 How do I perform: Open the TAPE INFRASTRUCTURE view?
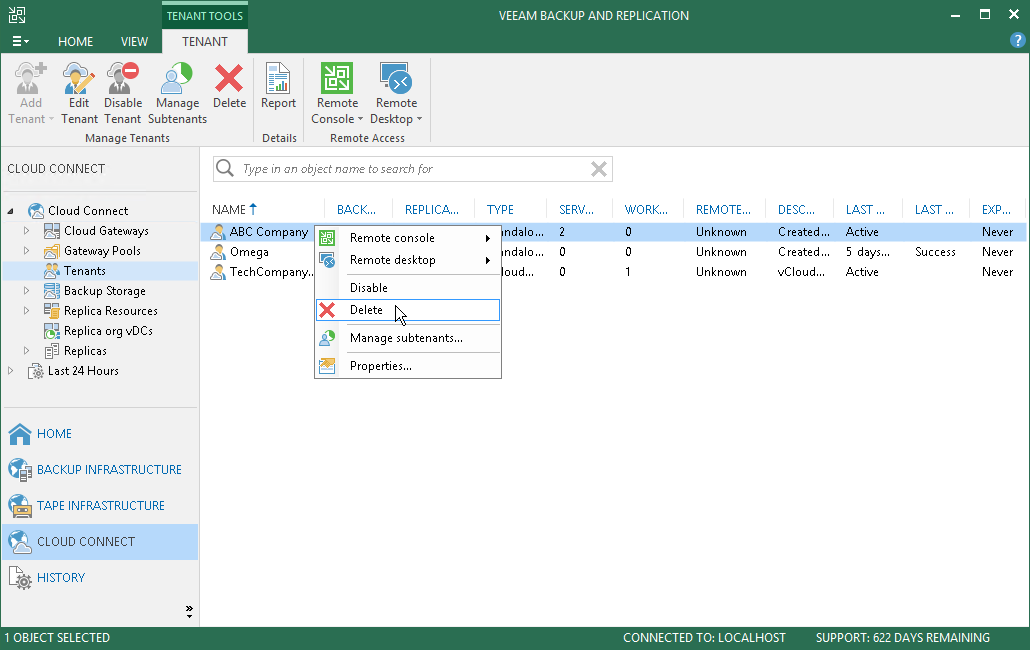[100, 506]
